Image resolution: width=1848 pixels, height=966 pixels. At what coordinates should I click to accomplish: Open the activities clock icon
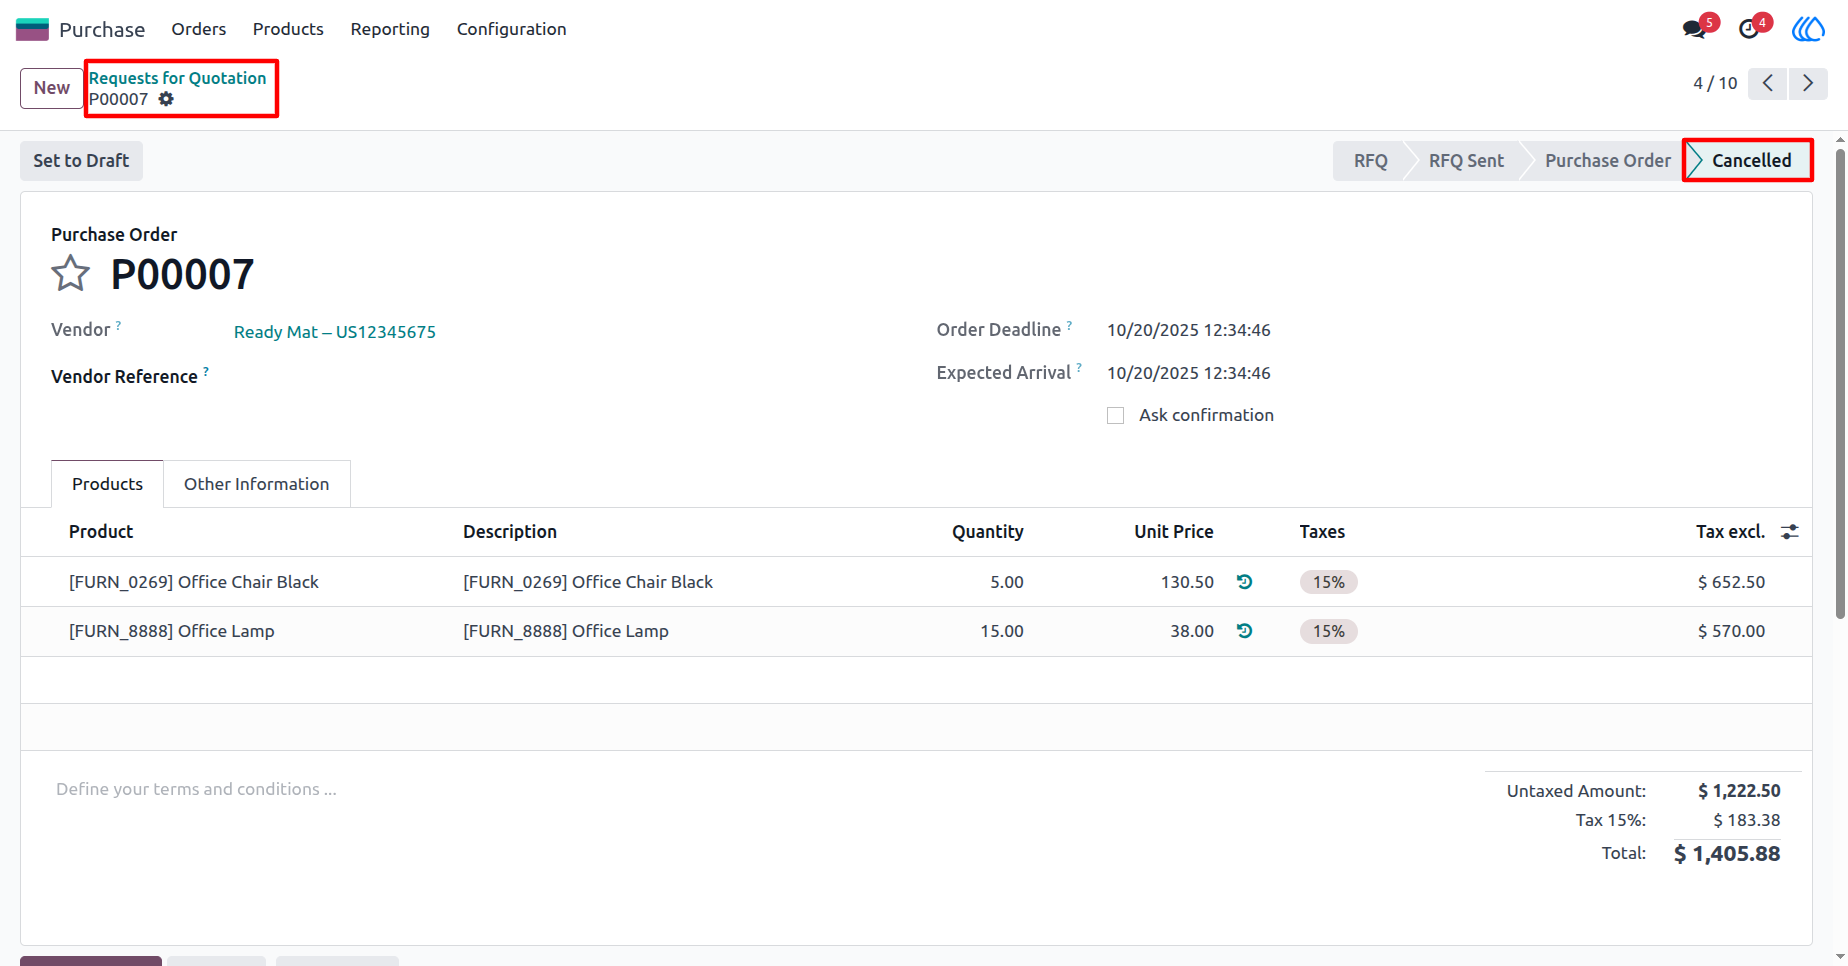pos(1749,29)
